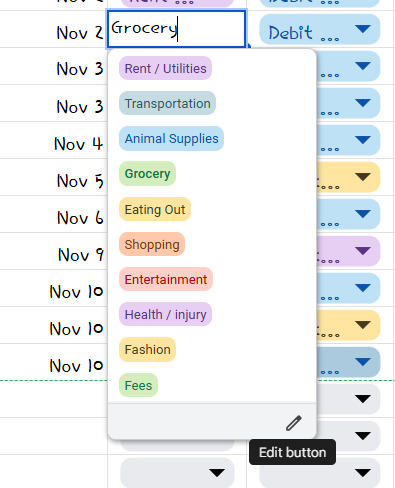Open the blue dropdown arrow on Nov 4 row
The image size is (395, 488).
tap(363, 139)
